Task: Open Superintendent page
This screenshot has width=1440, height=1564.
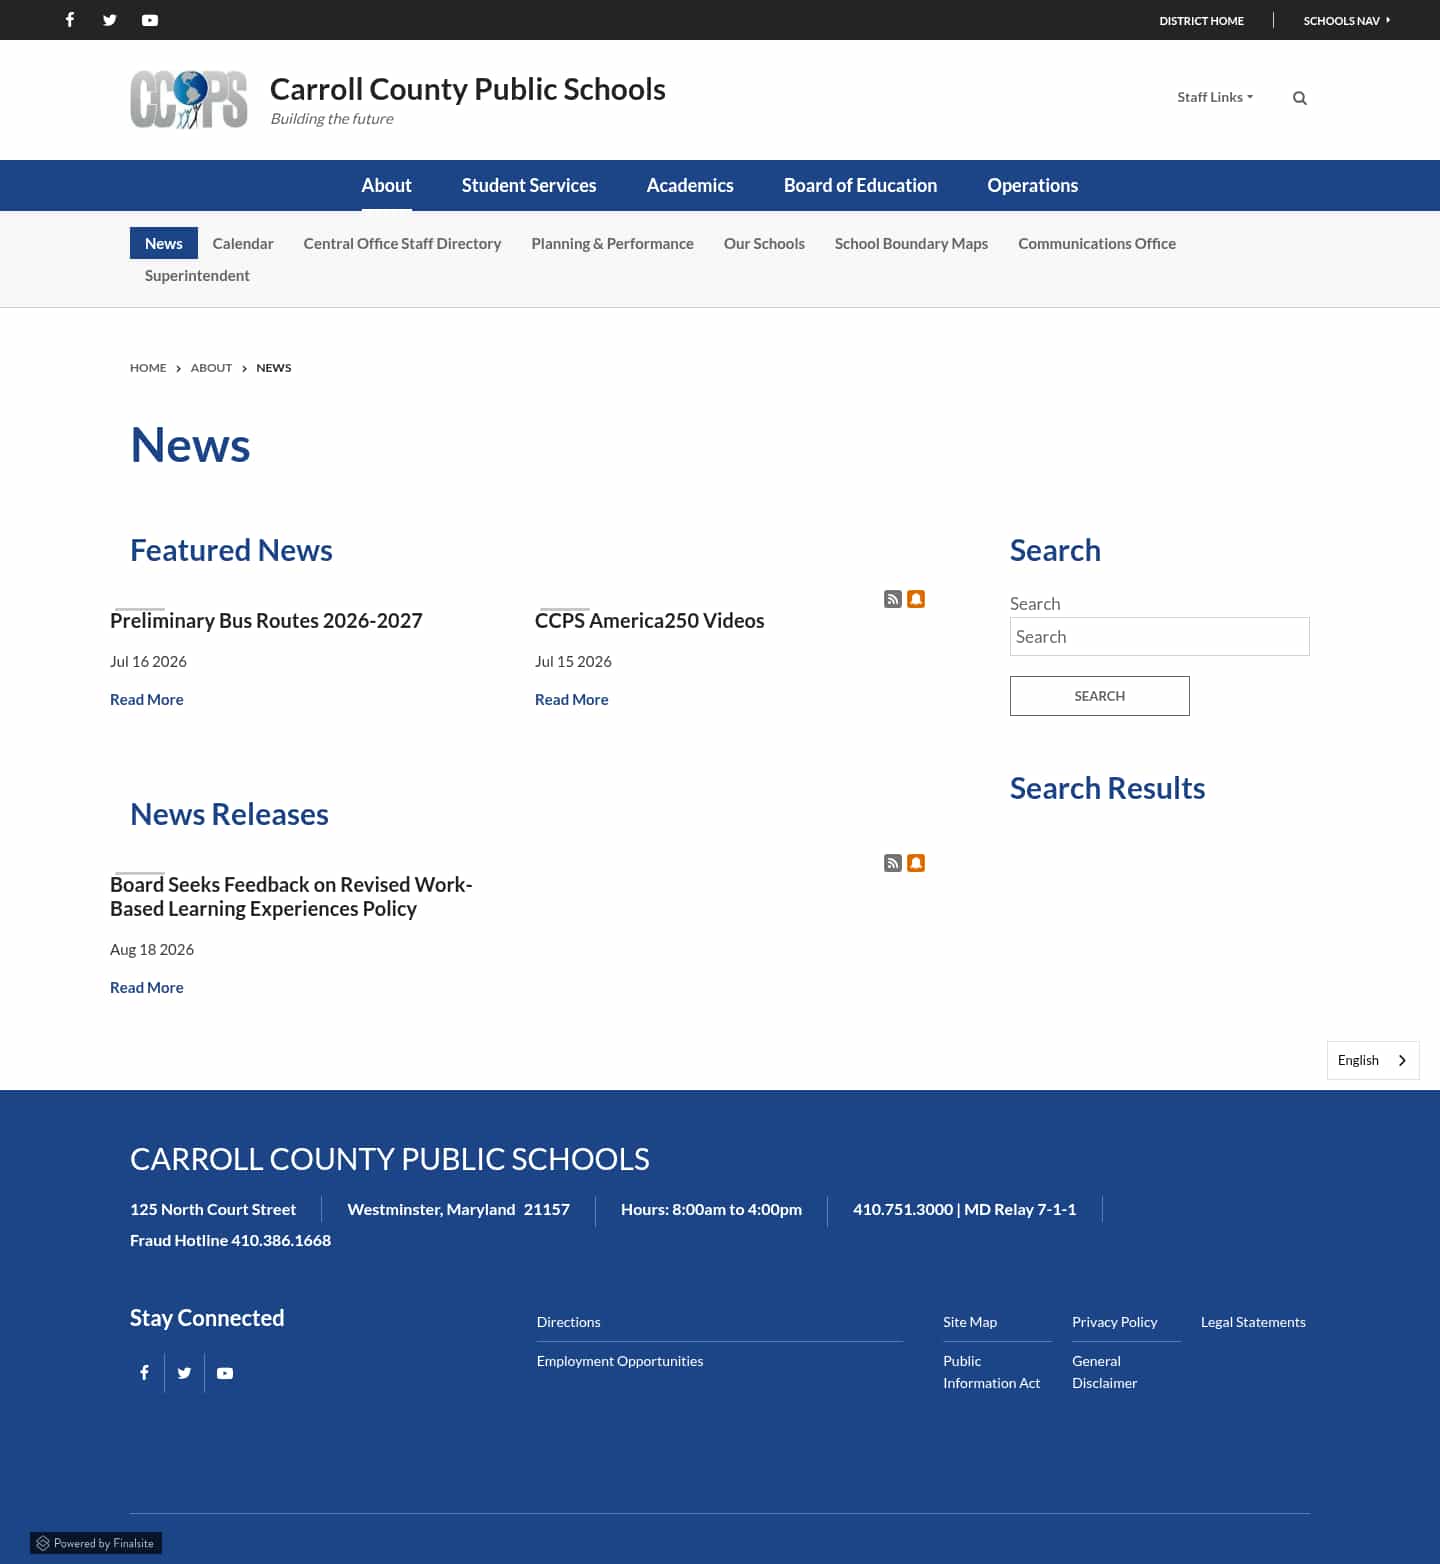Action: [197, 275]
